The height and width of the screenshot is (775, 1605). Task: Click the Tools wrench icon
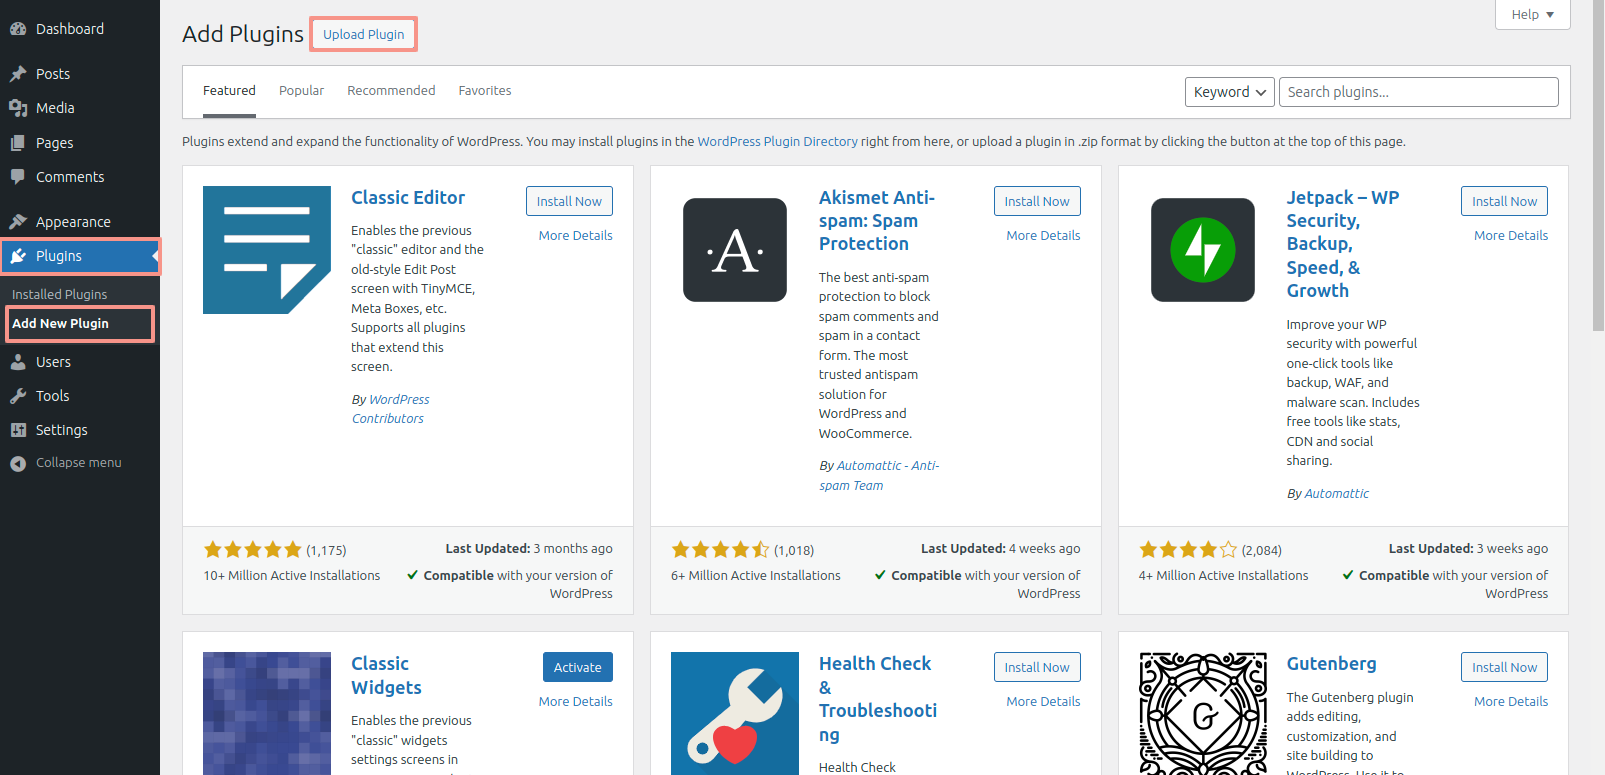[18, 396]
